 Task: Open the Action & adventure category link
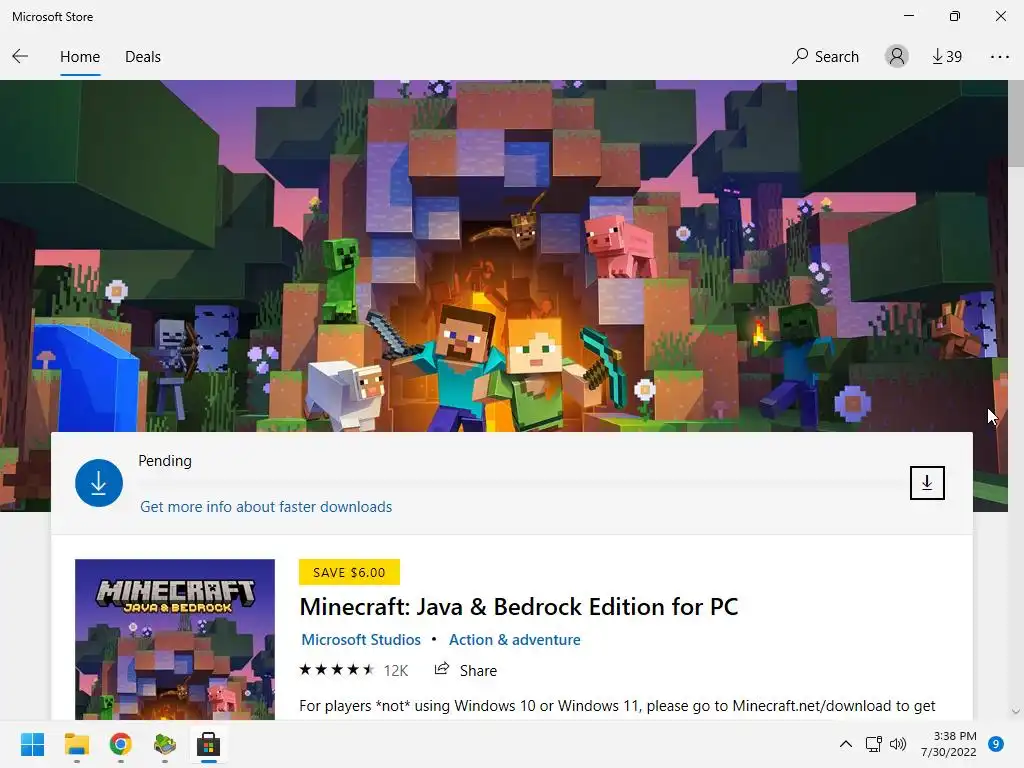[x=515, y=640]
